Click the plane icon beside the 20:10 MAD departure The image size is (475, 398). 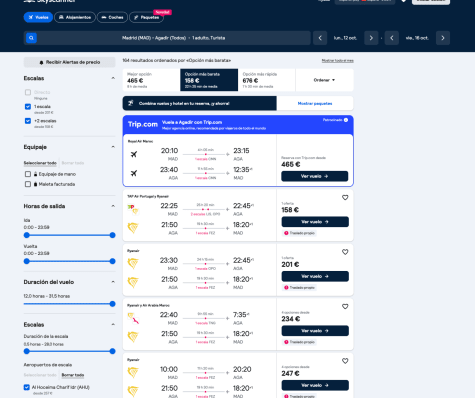[134, 154]
